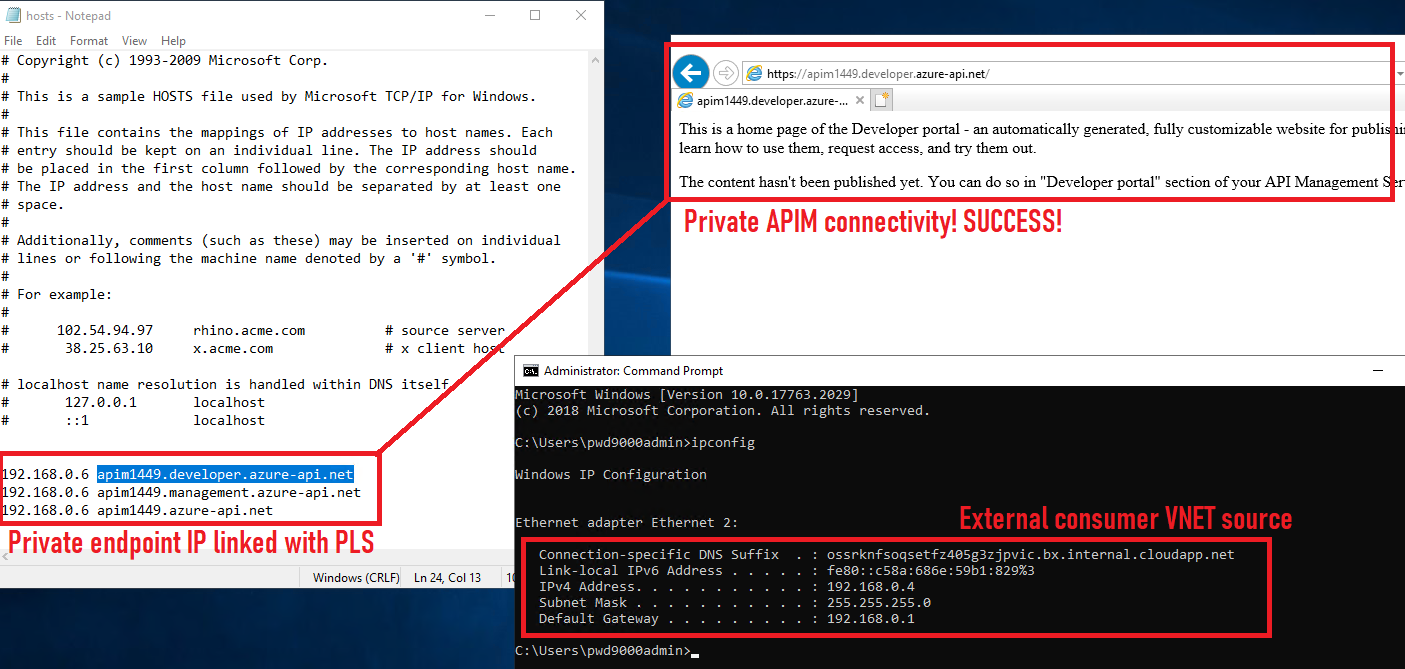Viewport: 1405px width, 669px height.
Task: Open the File menu in Notepad
Action: coord(13,41)
